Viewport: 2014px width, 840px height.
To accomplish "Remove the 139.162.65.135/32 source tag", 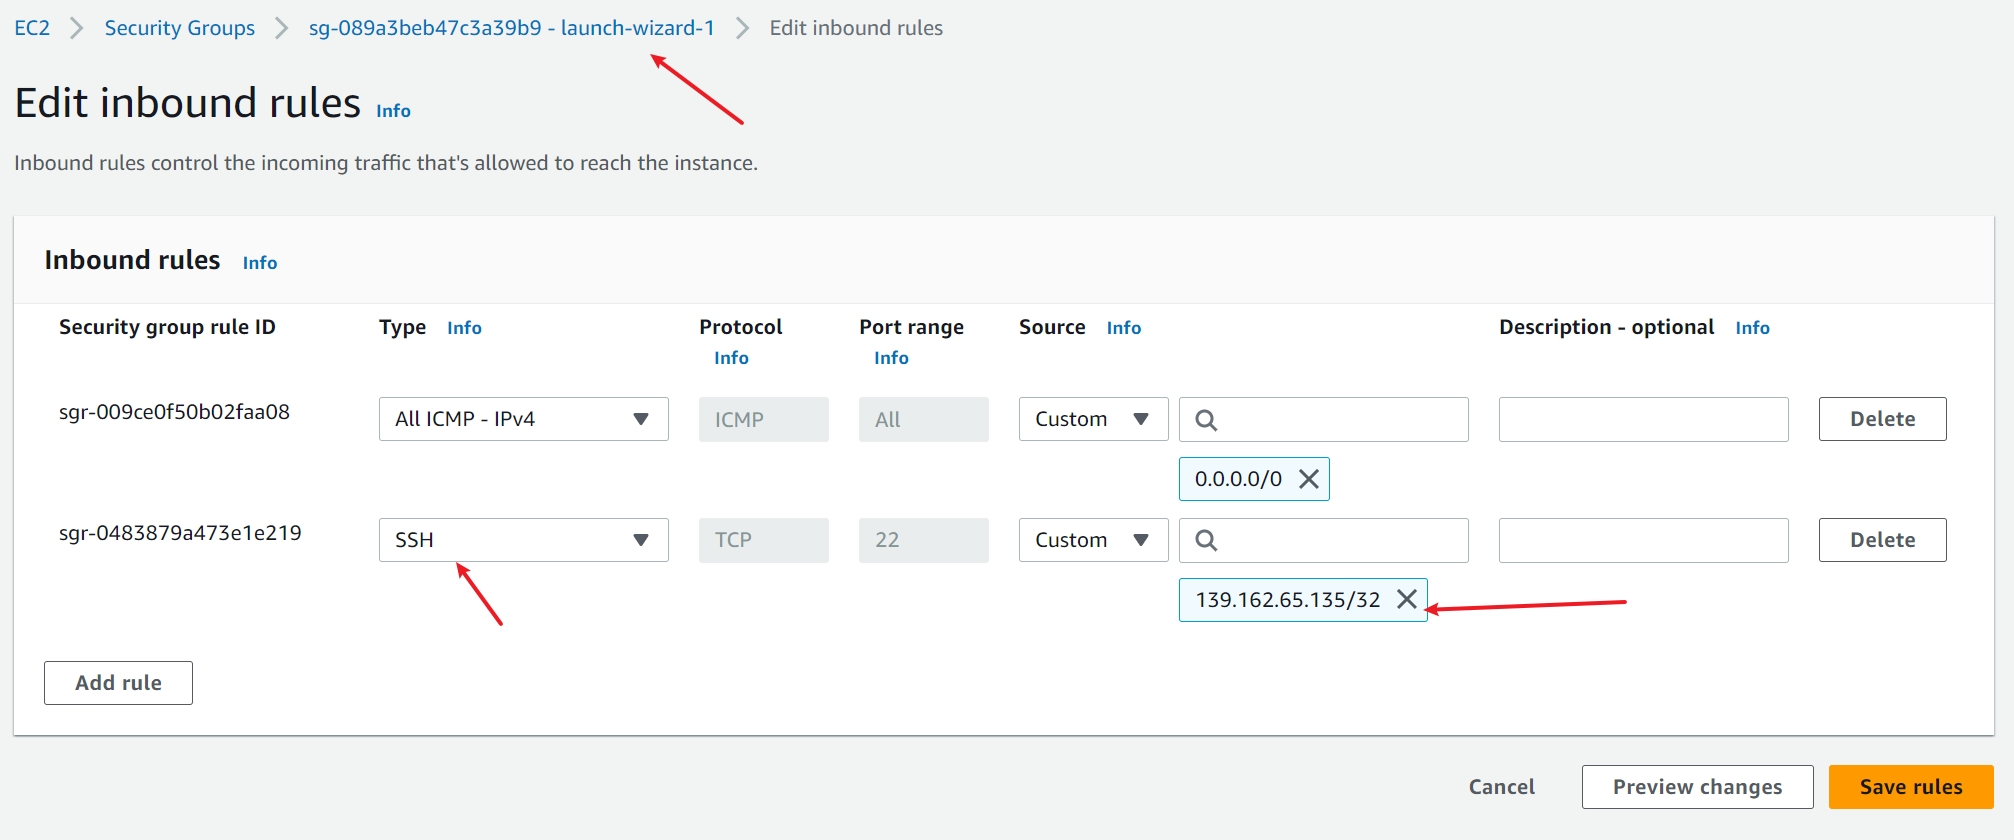I will pos(1406,599).
